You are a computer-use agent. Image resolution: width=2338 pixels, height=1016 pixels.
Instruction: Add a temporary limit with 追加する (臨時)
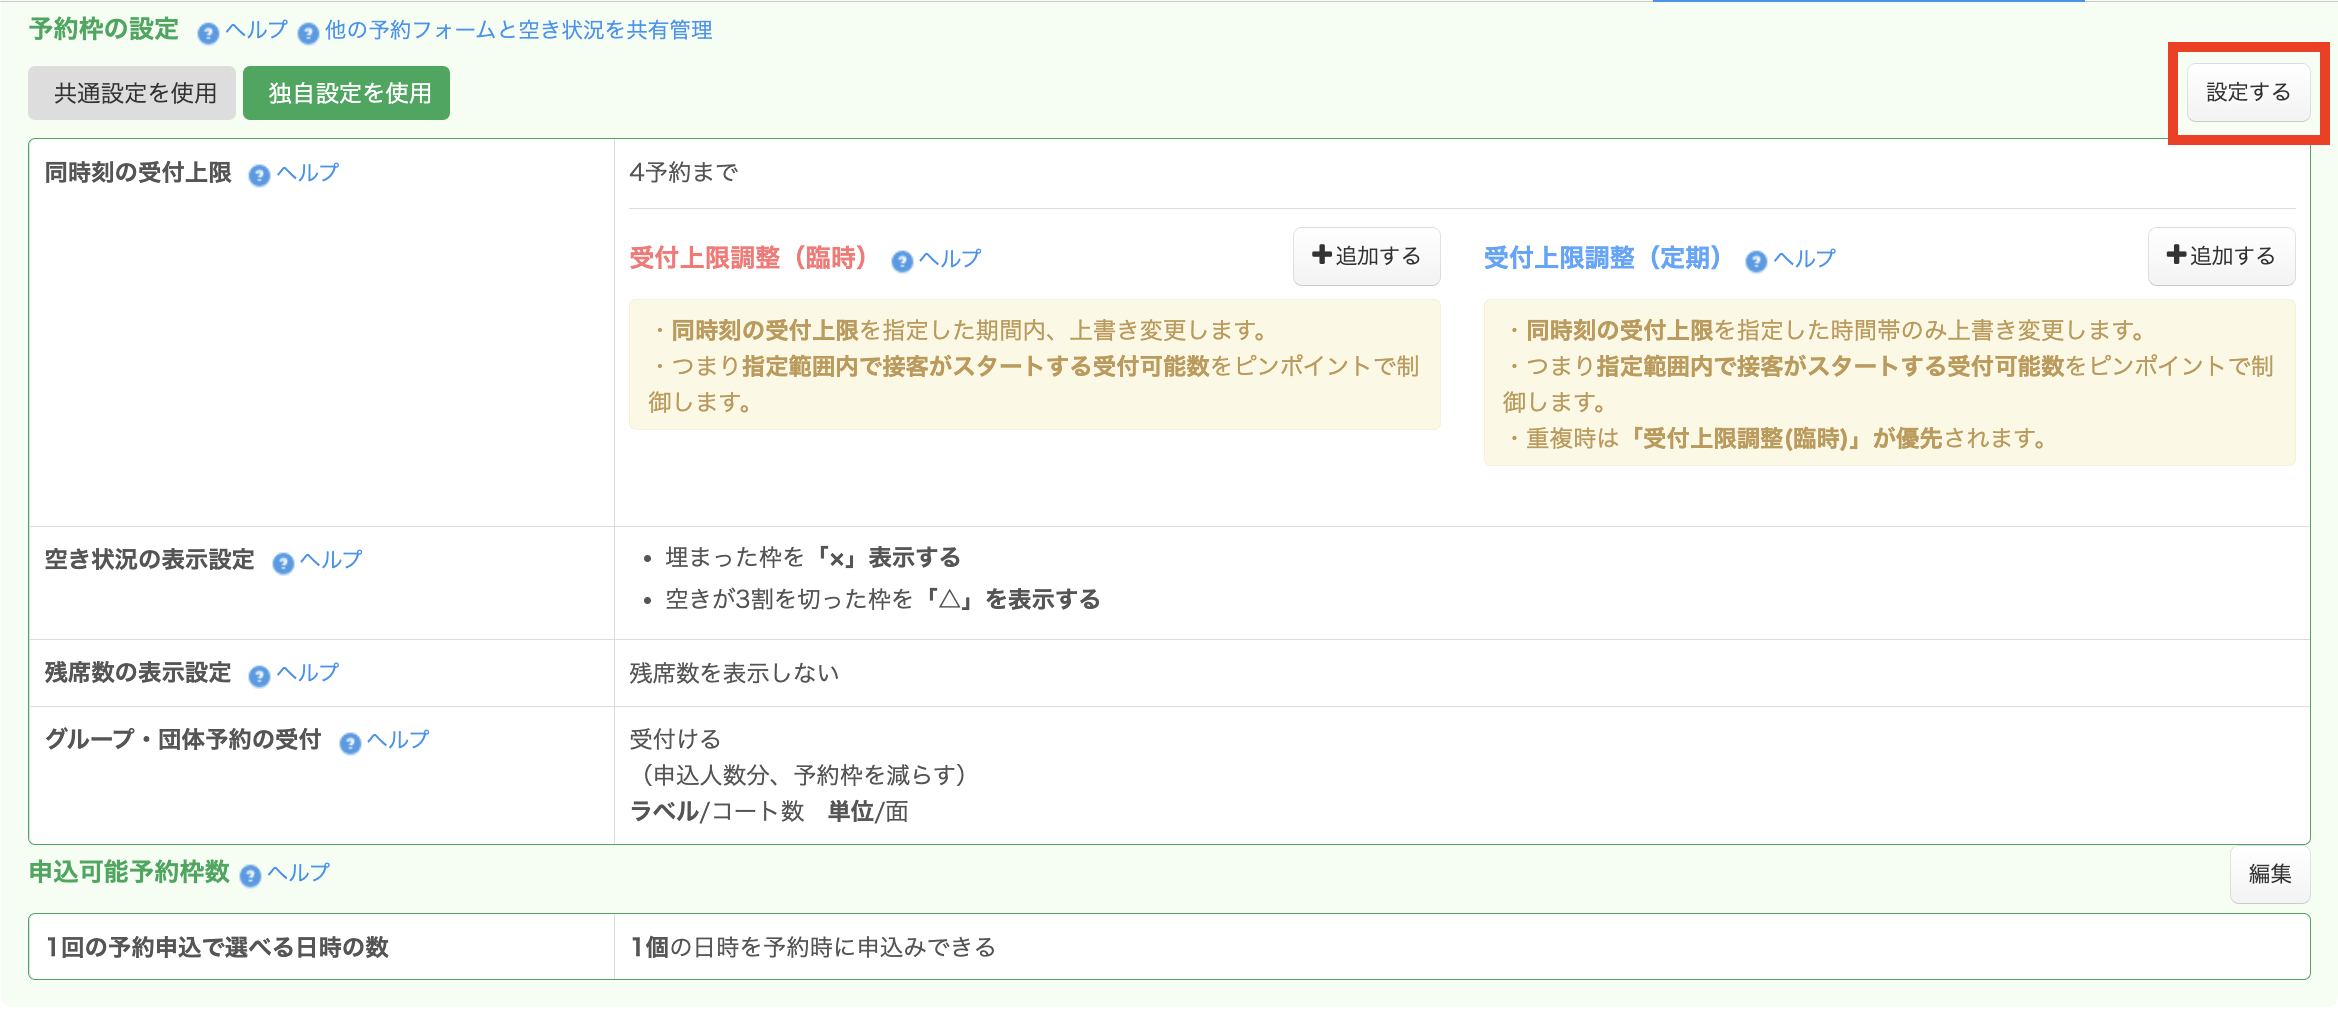pos(1366,256)
